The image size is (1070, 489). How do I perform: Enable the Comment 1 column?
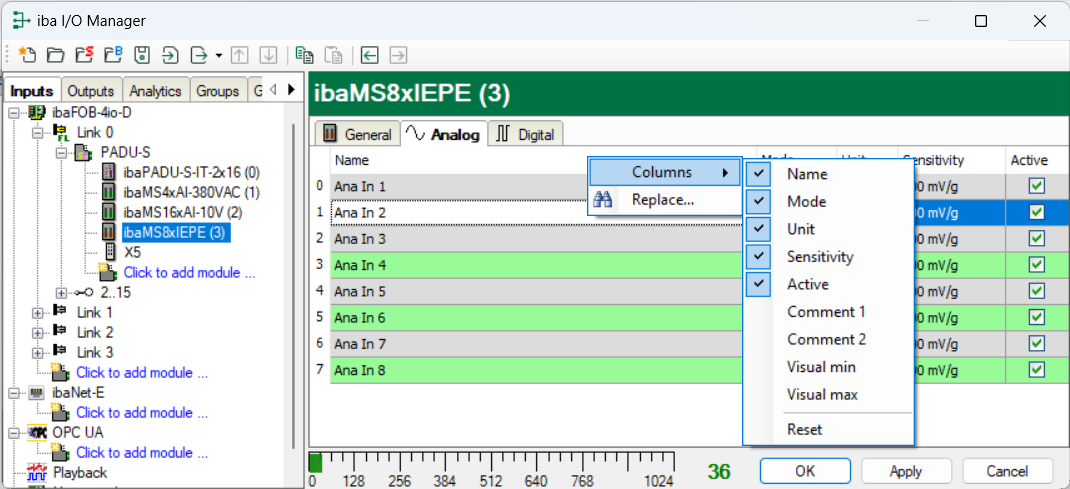tap(828, 312)
